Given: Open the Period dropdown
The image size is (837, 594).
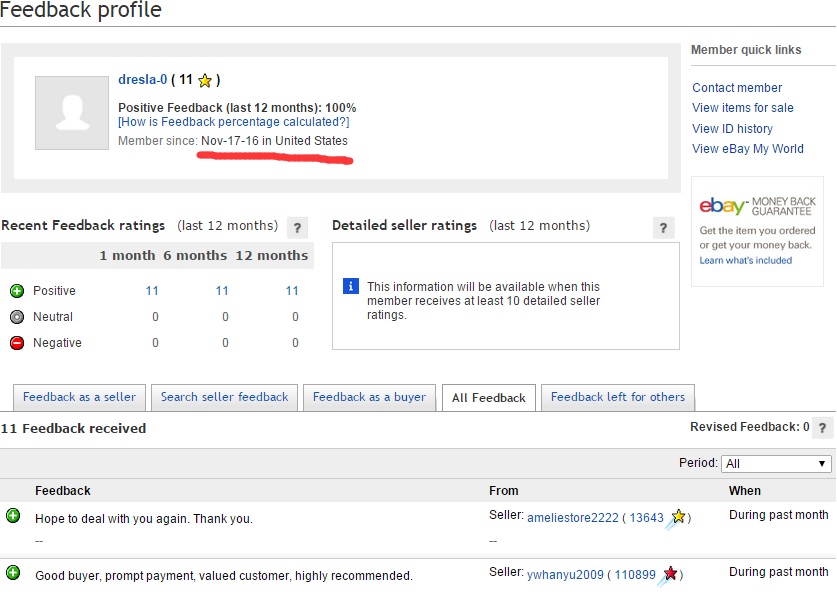Looking at the screenshot, I should point(776,463).
